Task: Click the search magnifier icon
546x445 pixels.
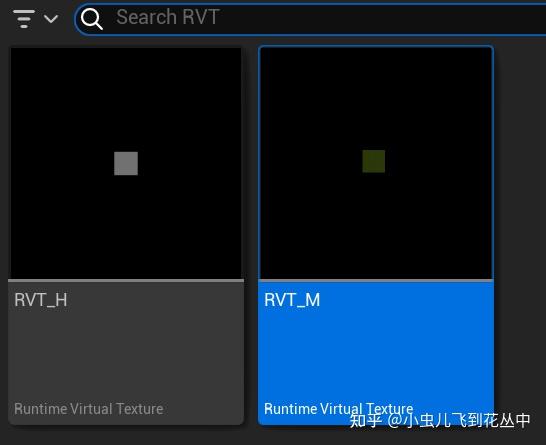Action: (92, 19)
